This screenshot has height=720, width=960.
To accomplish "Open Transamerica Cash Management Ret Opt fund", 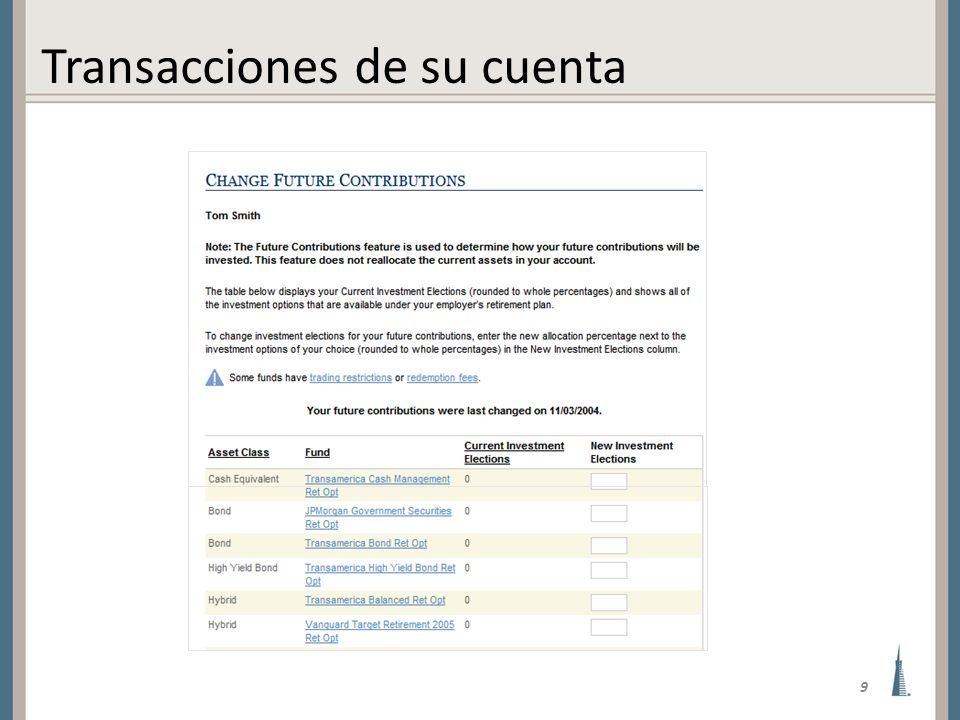I will 377,486.
